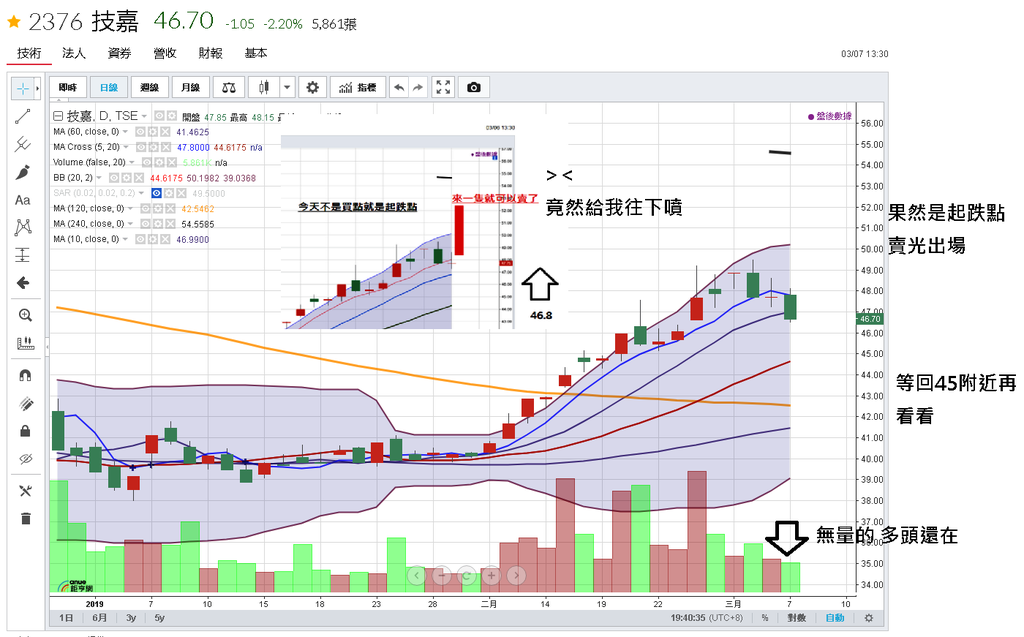Image resolution: width=1024 pixels, height=637 pixels.
Task: Remove drawings with the trash icon
Action: (x=25, y=519)
